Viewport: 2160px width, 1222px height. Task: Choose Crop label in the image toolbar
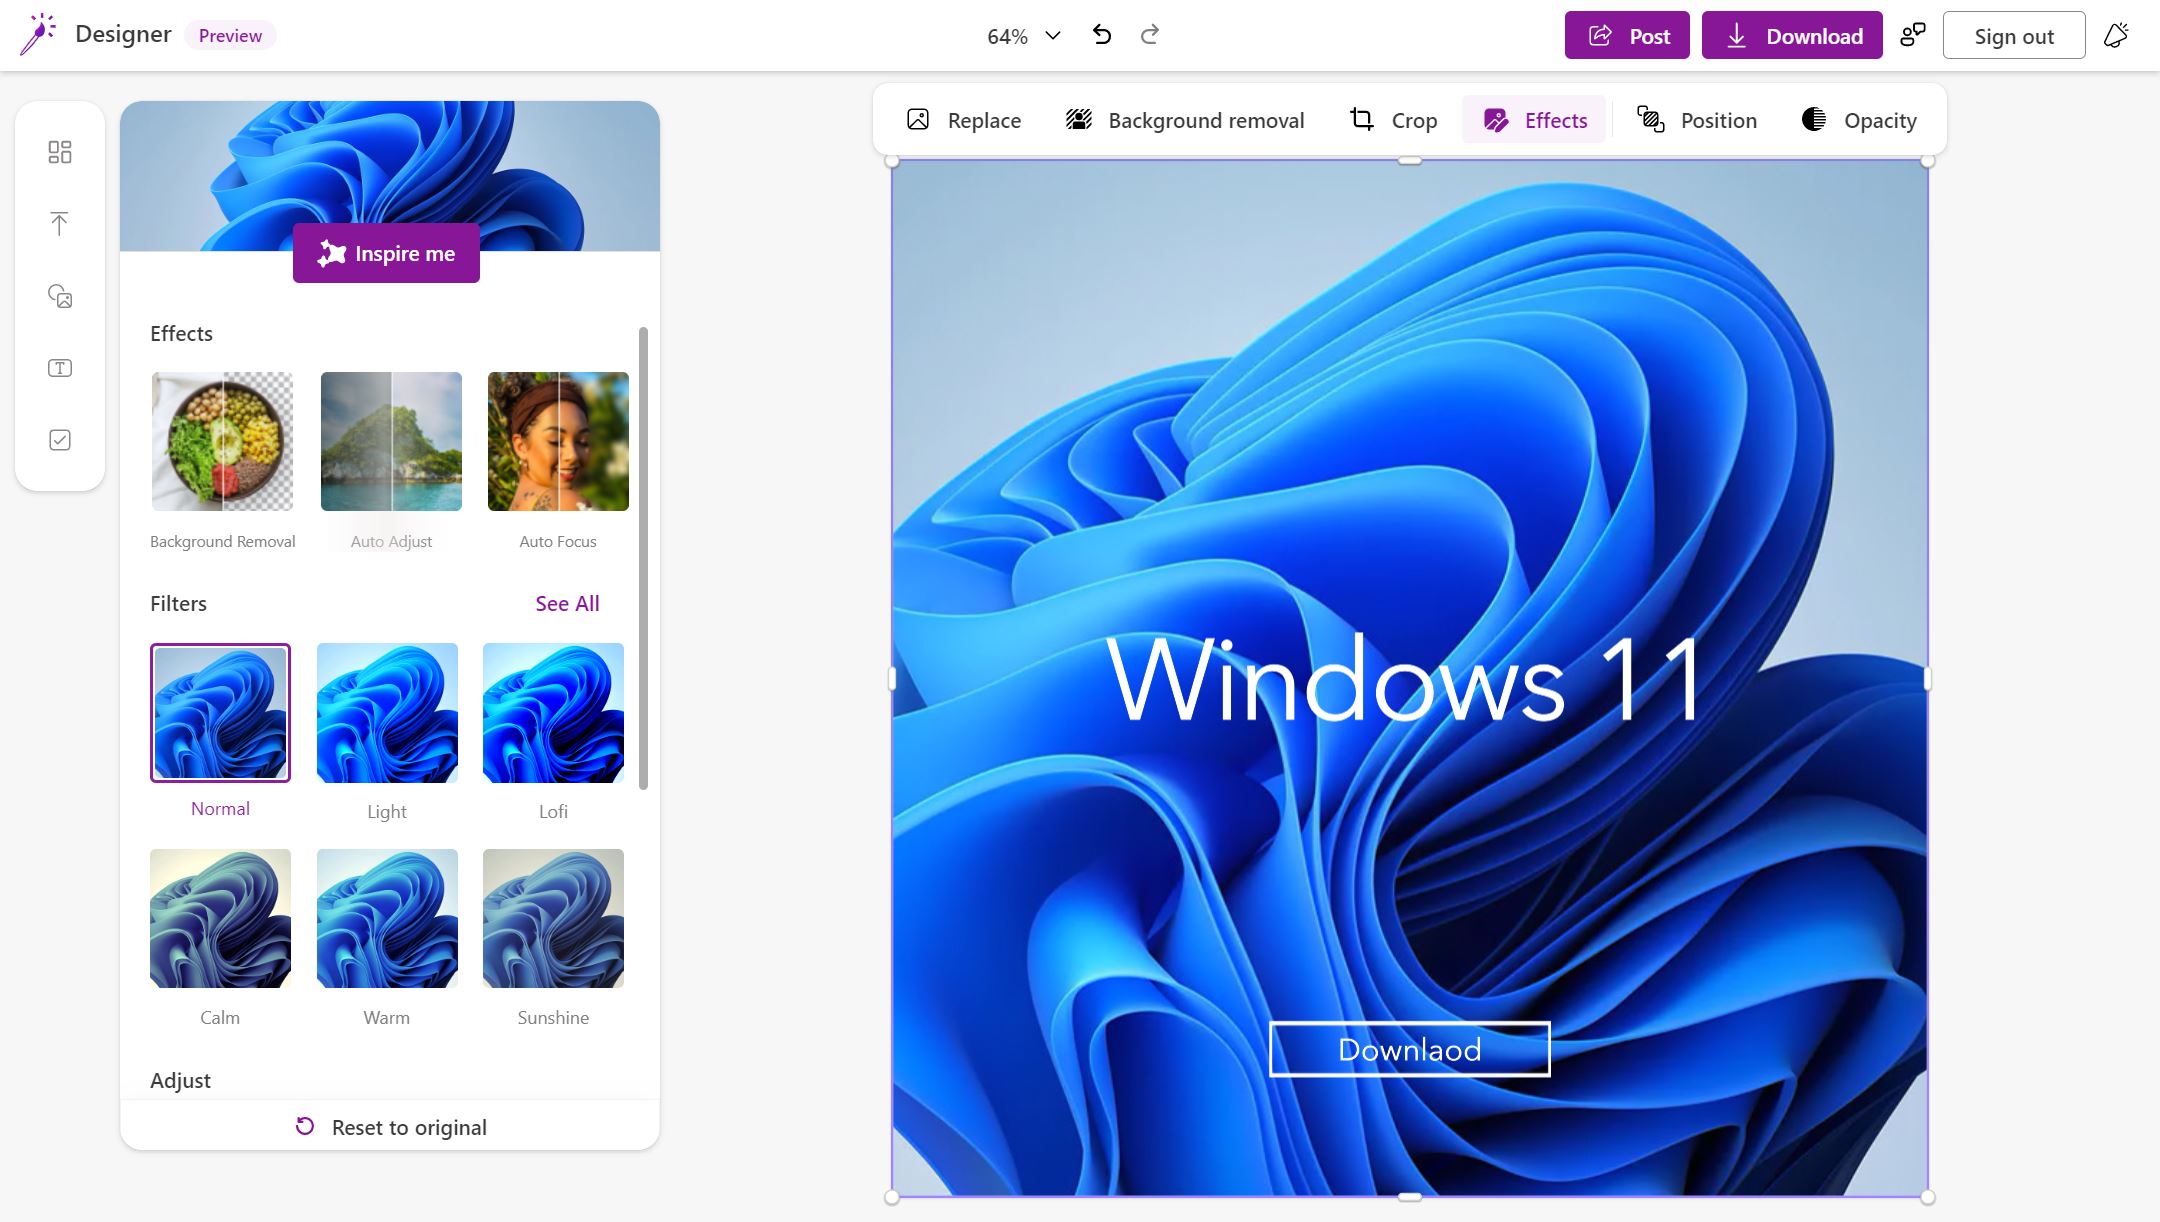[x=1414, y=121]
